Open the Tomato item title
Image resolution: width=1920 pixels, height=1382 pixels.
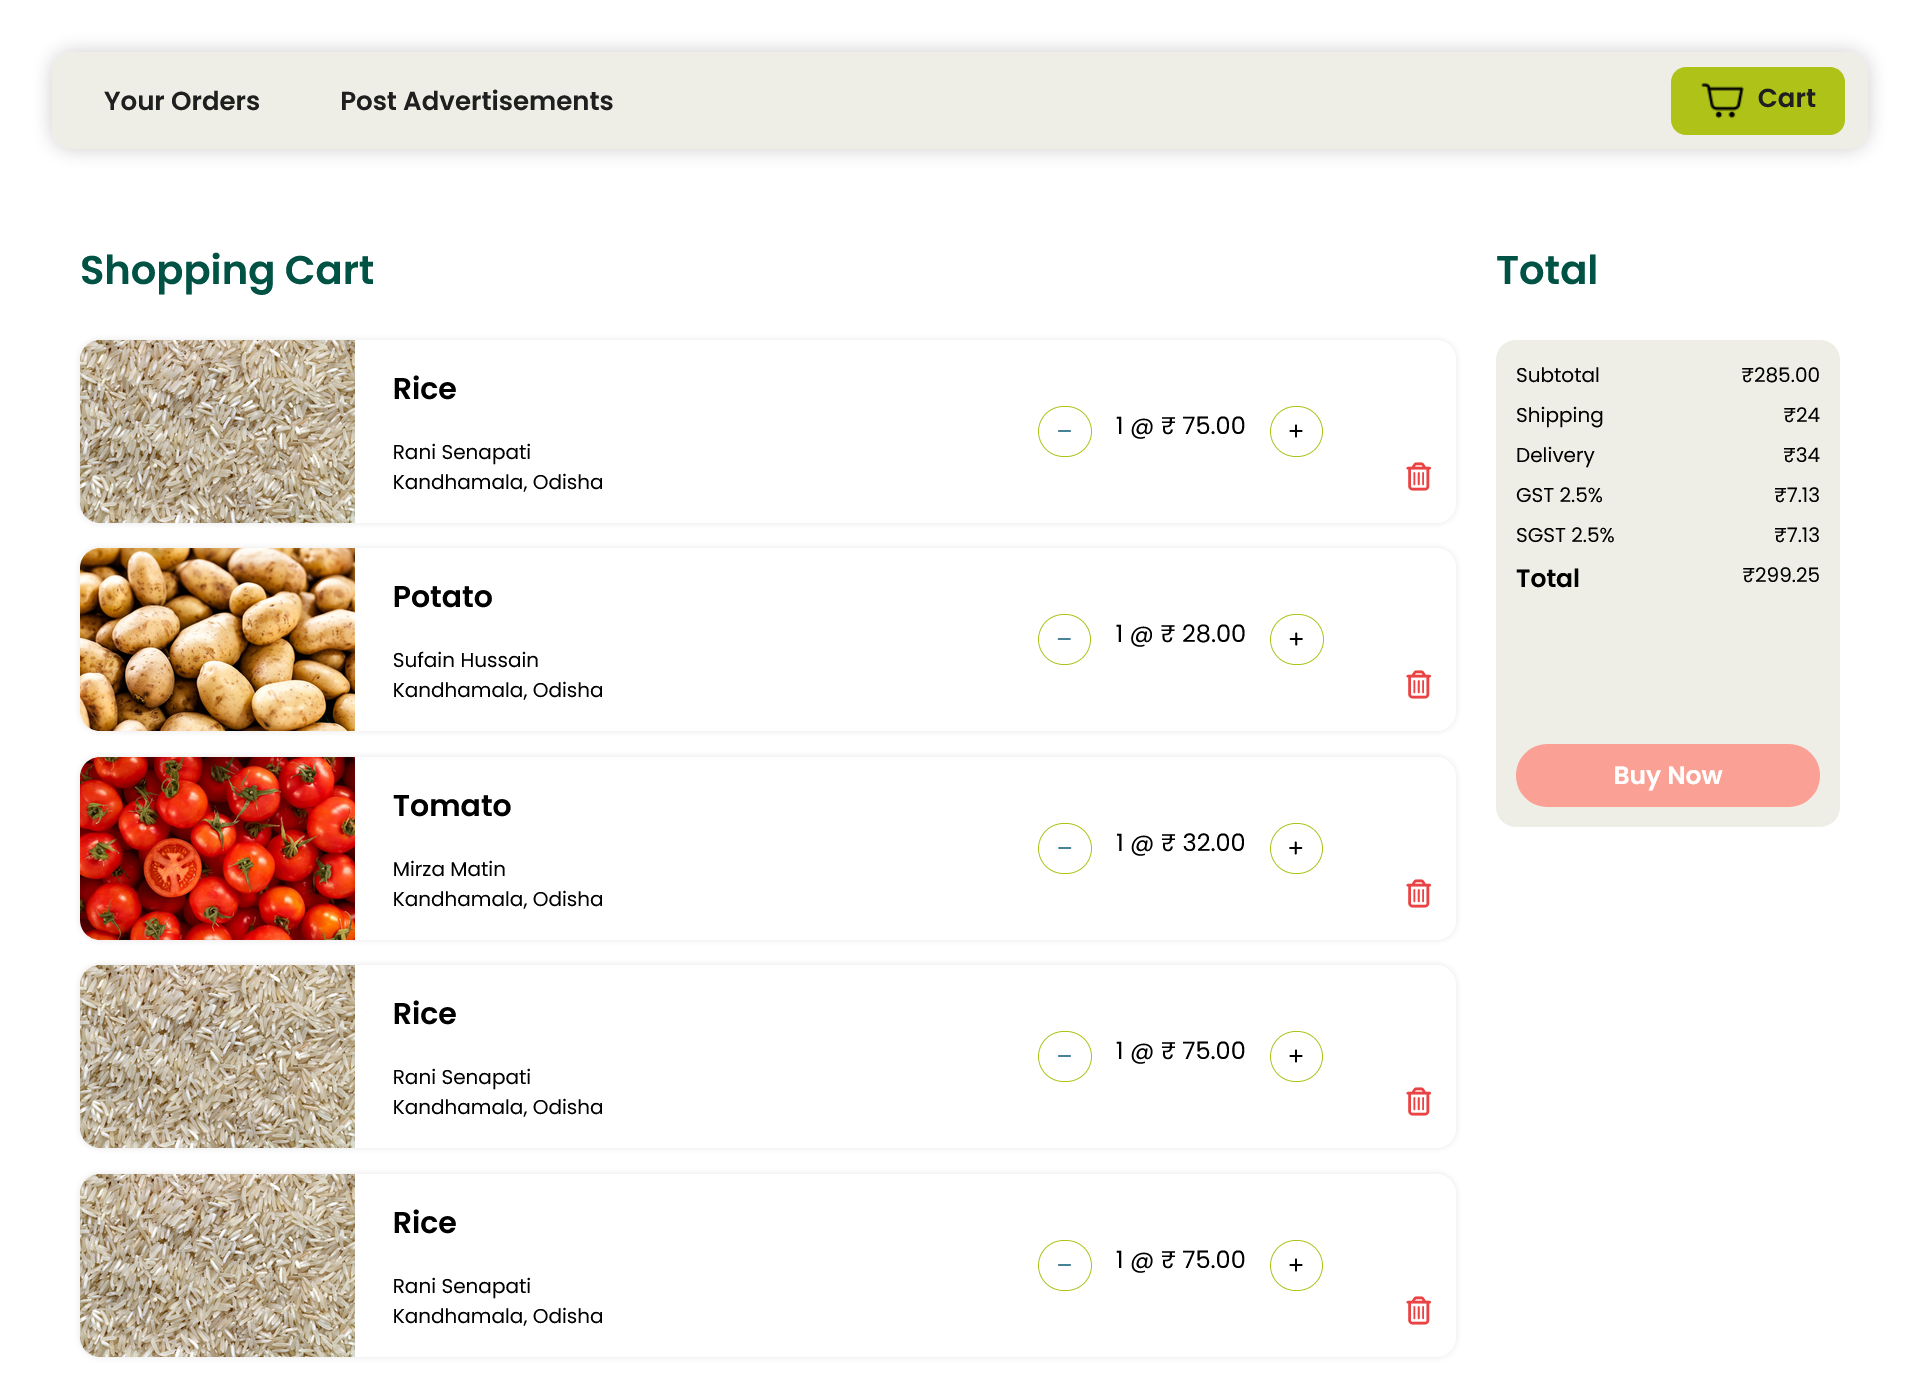pyautogui.click(x=451, y=806)
